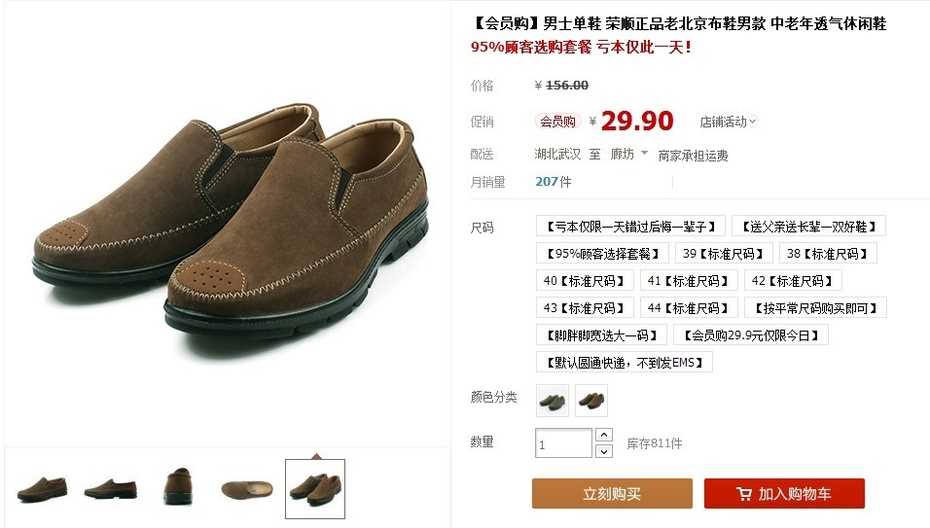The height and width of the screenshot is (528, 930).
Task: Choose size 42【标准尺码】
Action: tap(793, 281)
